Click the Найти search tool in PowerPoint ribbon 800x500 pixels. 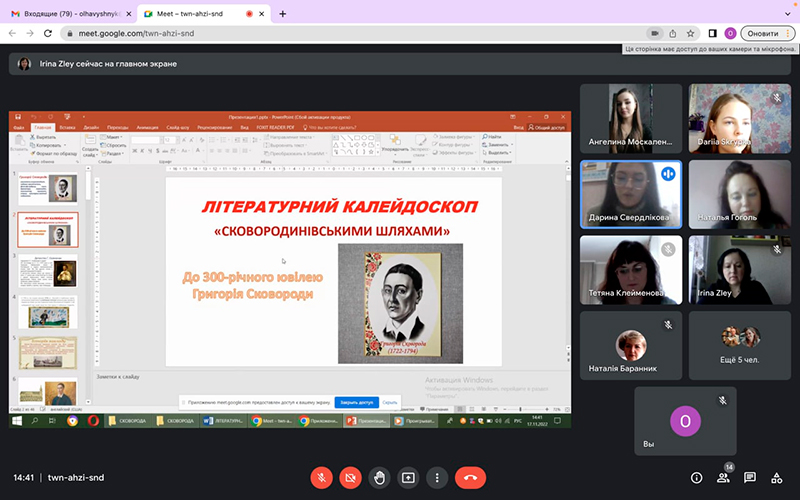(x=492, y=137)
